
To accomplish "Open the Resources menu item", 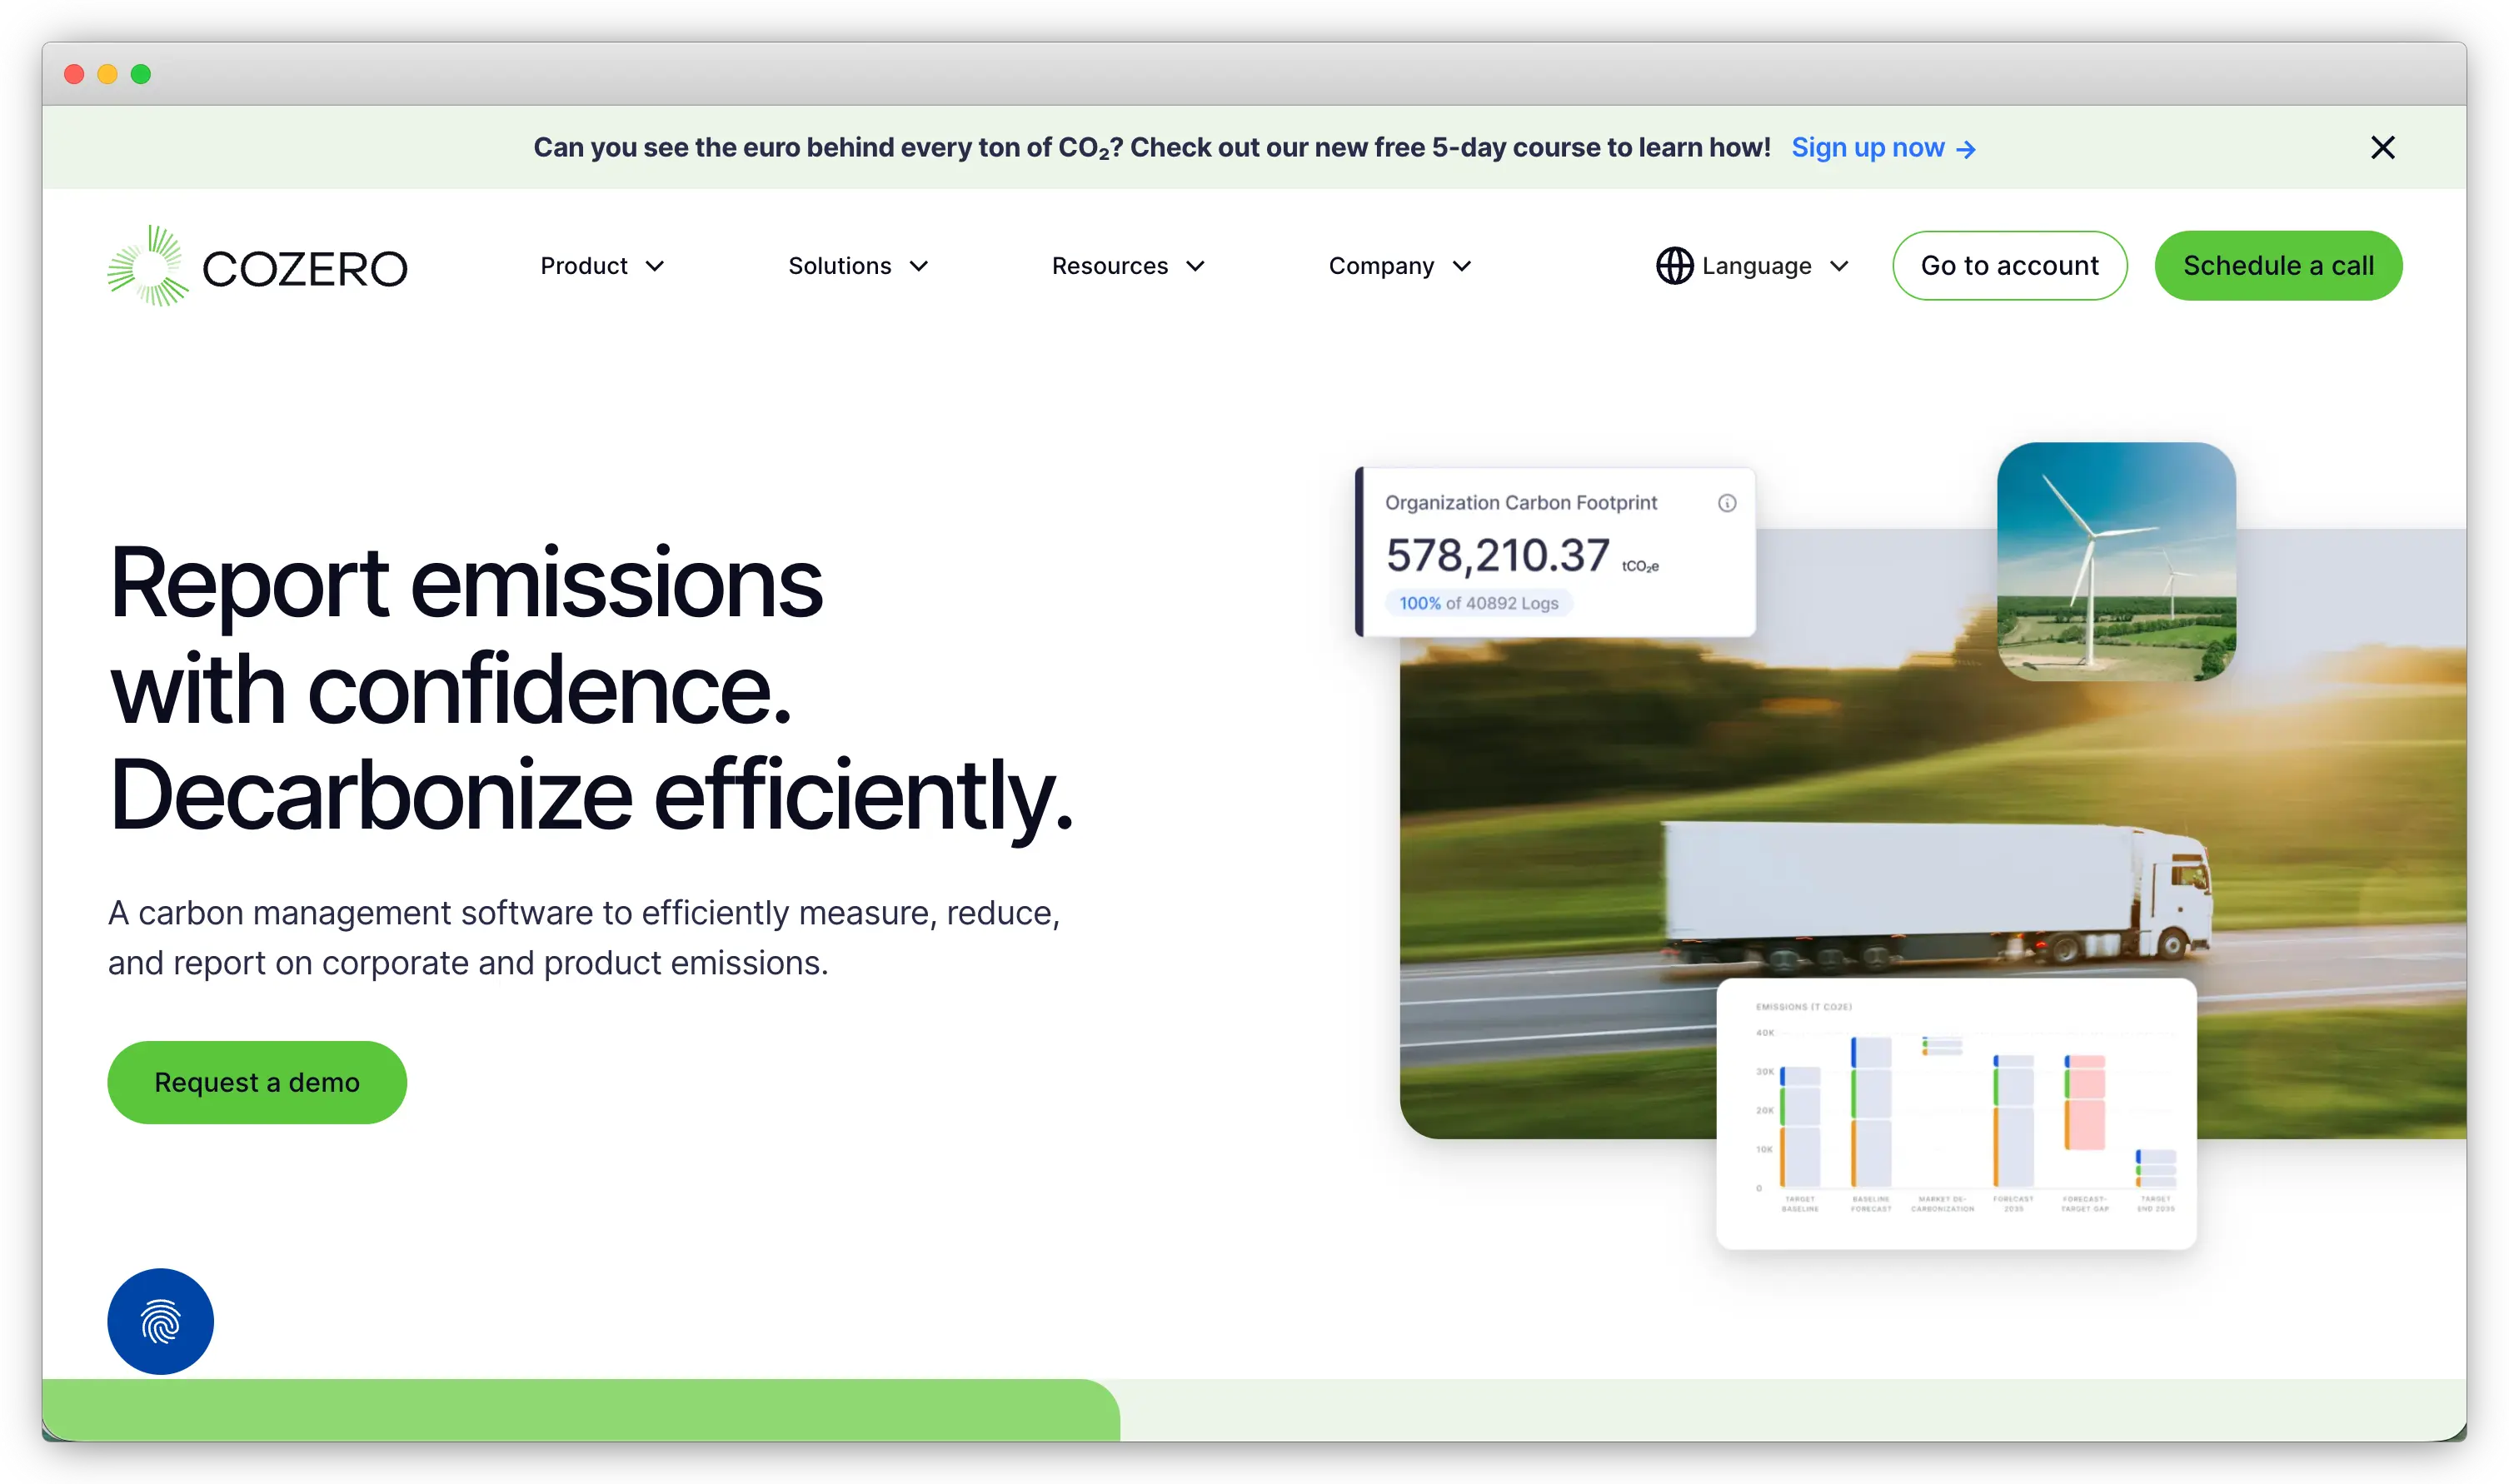I will [x=1109, y=266].
